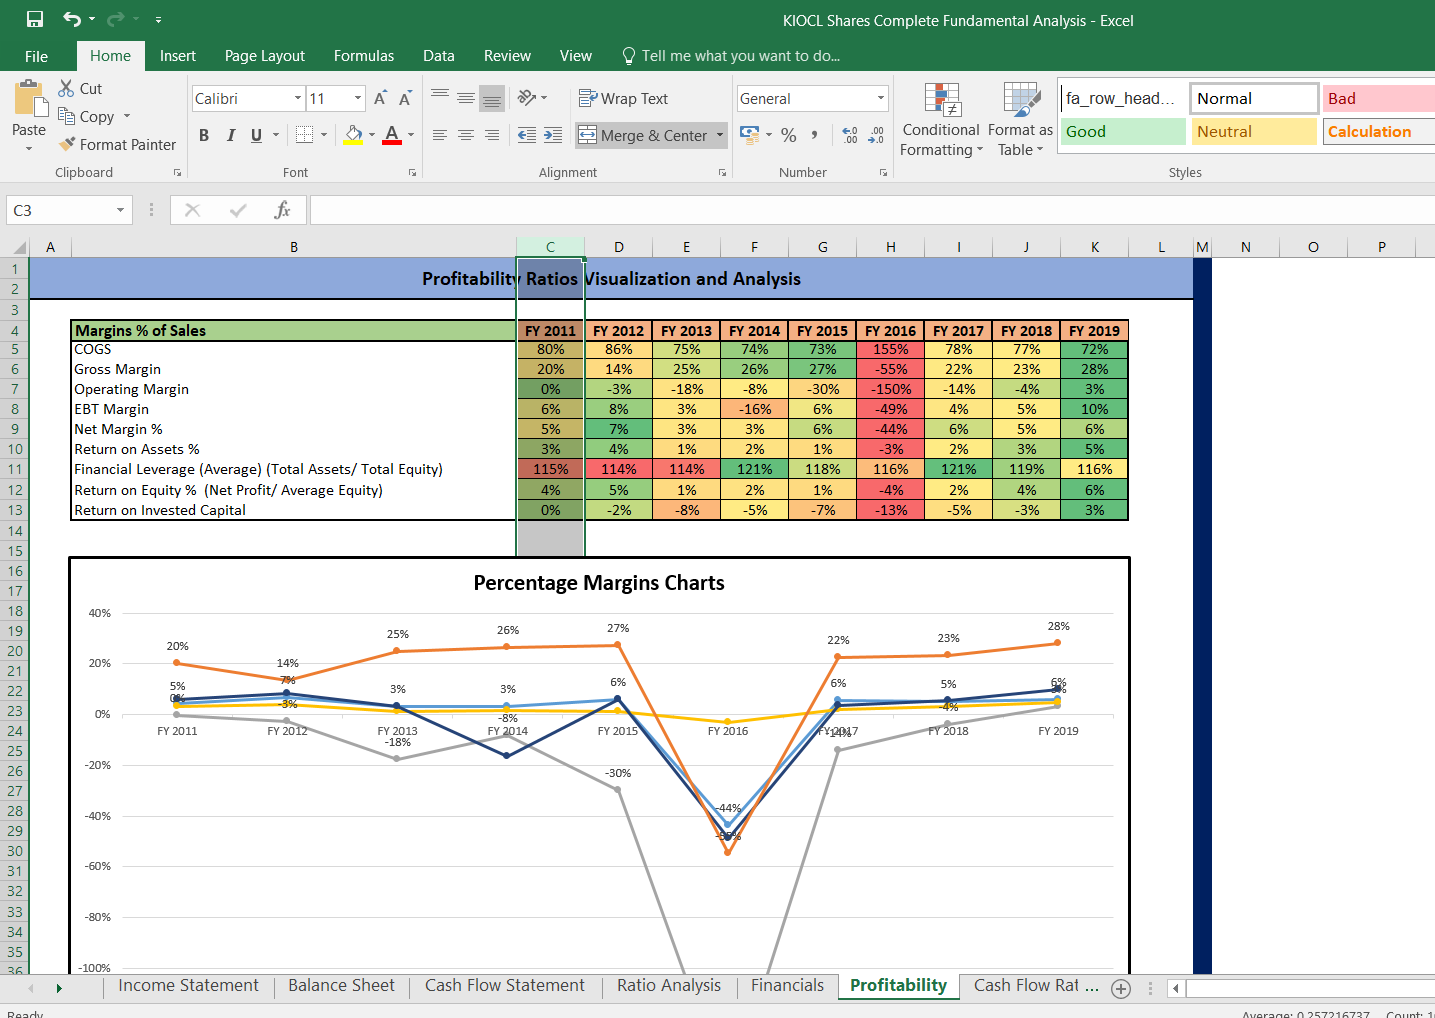This screenshot has width=1435, height=1018.
Task: Click the Top Align icon
Action: click(440, 97)
